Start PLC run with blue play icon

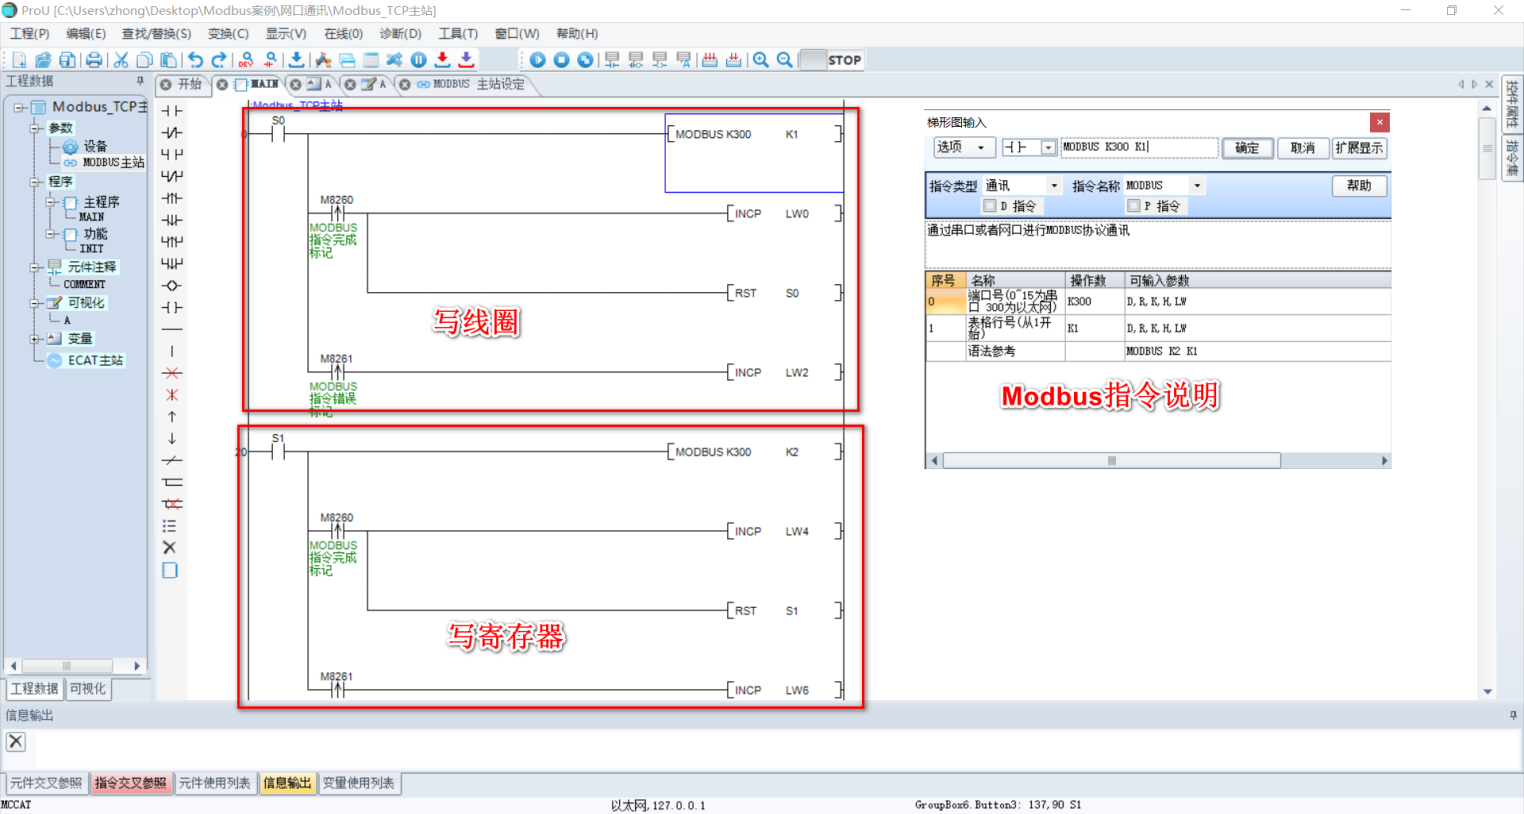(x=538, y=60)
